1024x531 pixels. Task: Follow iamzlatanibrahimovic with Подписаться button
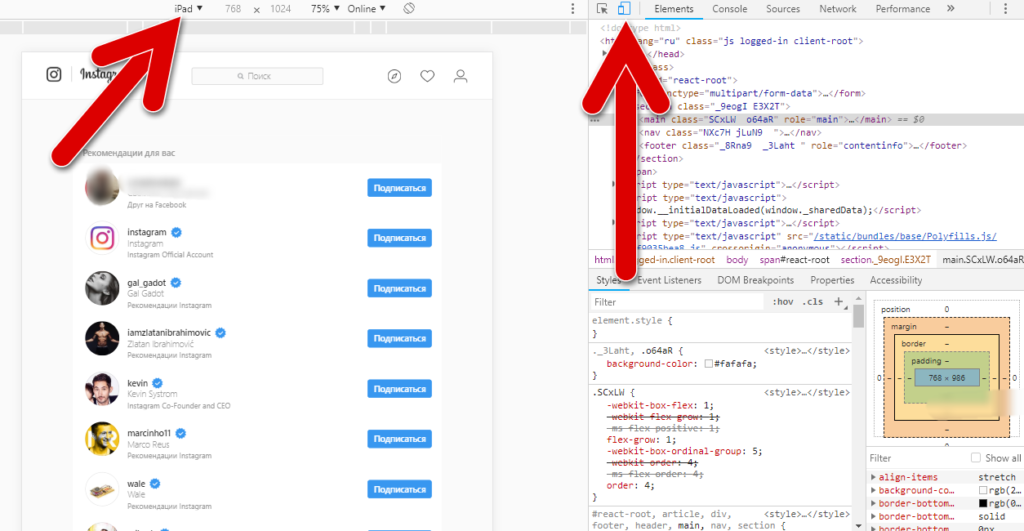click(399, 338)
